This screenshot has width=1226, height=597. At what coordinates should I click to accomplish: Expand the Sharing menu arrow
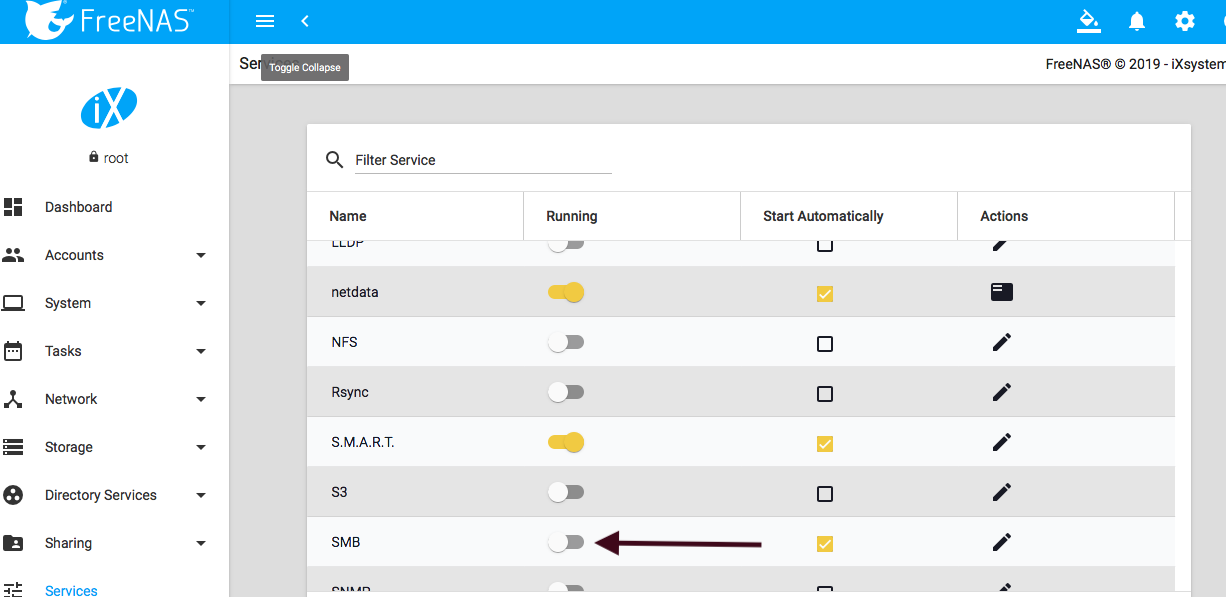tap(201, 544)
